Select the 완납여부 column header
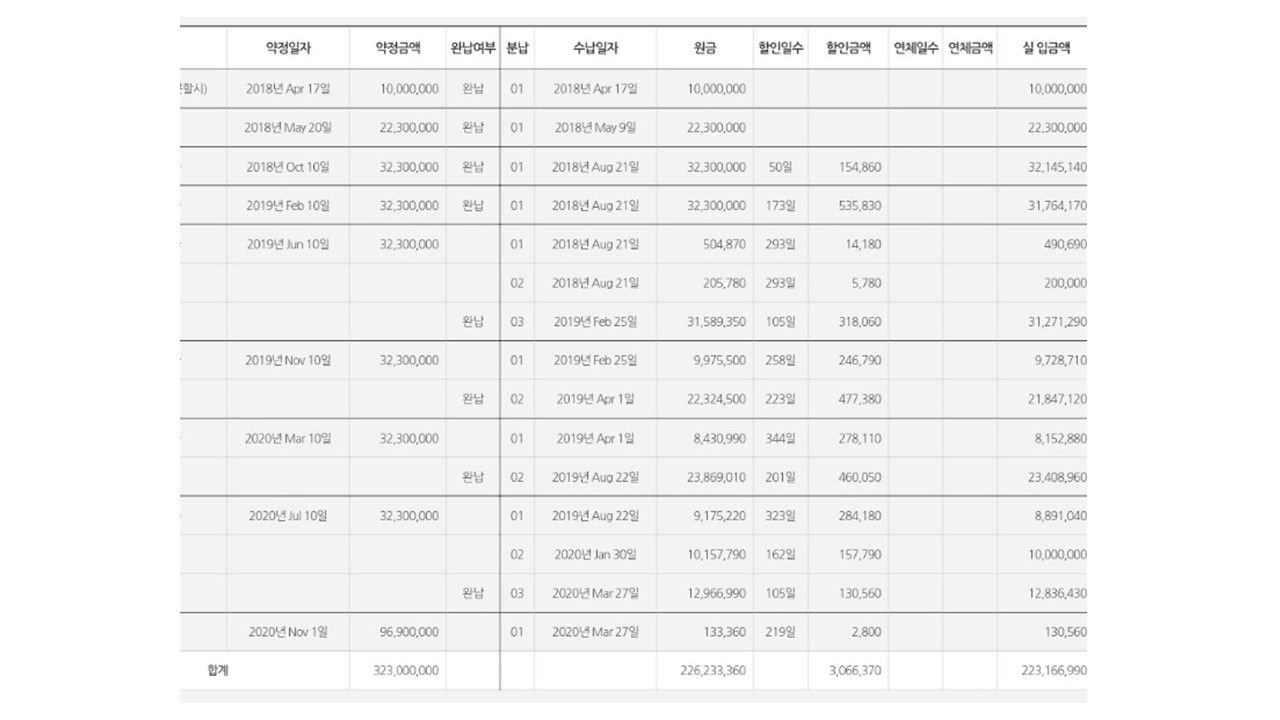The image size is (1280, 720). tap(473, 47)
